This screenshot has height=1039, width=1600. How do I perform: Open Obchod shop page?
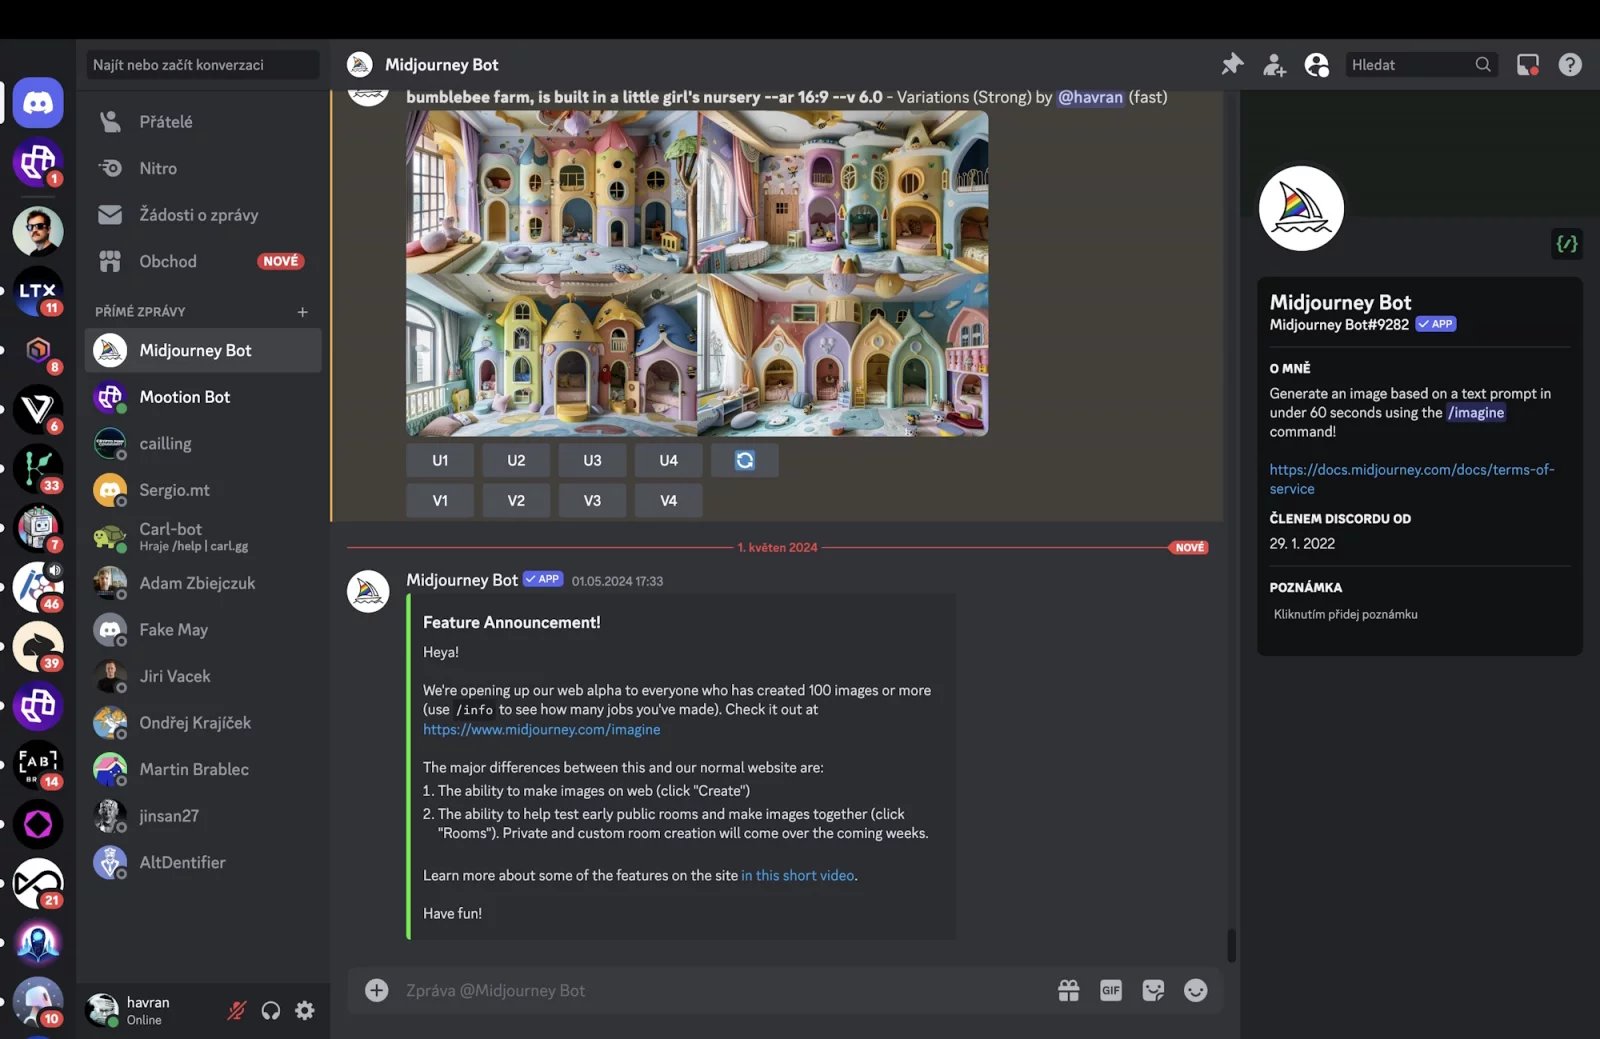click(x=203, y=261)
